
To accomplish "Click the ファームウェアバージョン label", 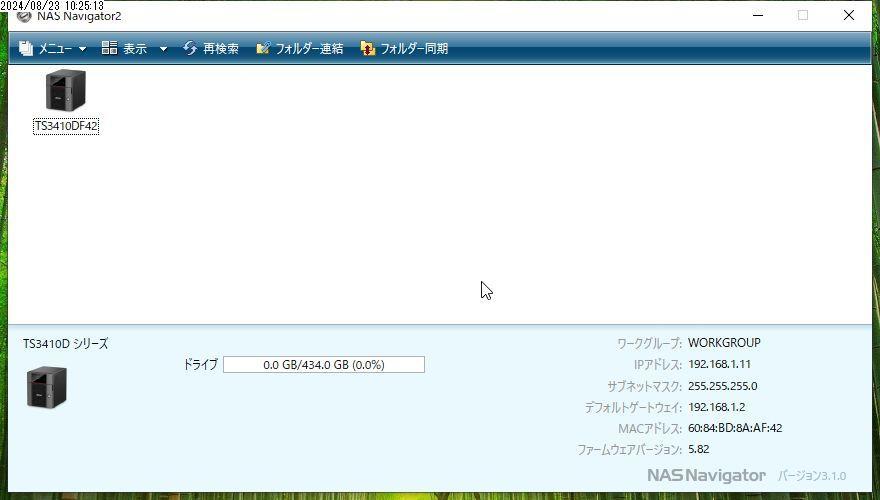I will (x=629, y=449).
